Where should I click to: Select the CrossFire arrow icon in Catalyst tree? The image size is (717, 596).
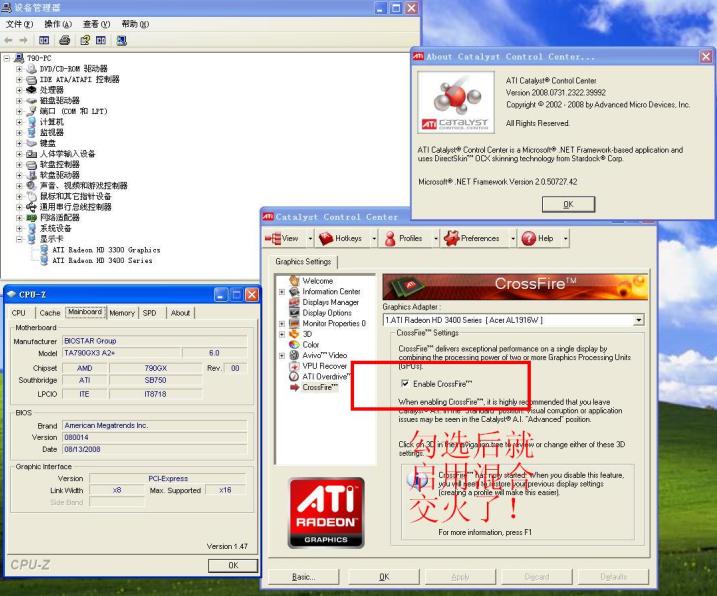[294, 387]
